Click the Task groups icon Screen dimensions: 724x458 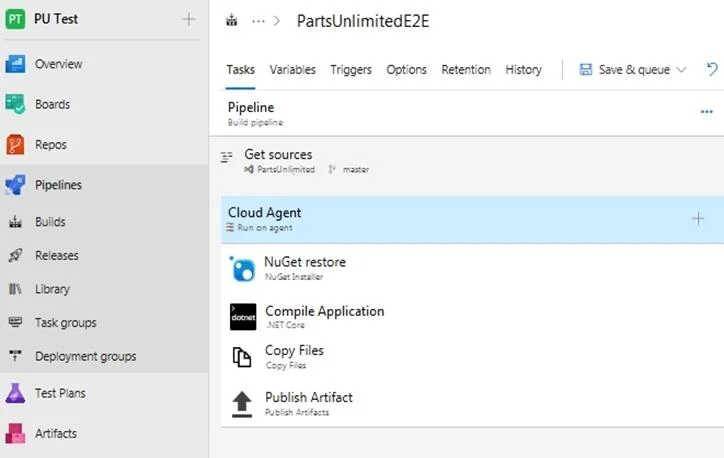15,322
